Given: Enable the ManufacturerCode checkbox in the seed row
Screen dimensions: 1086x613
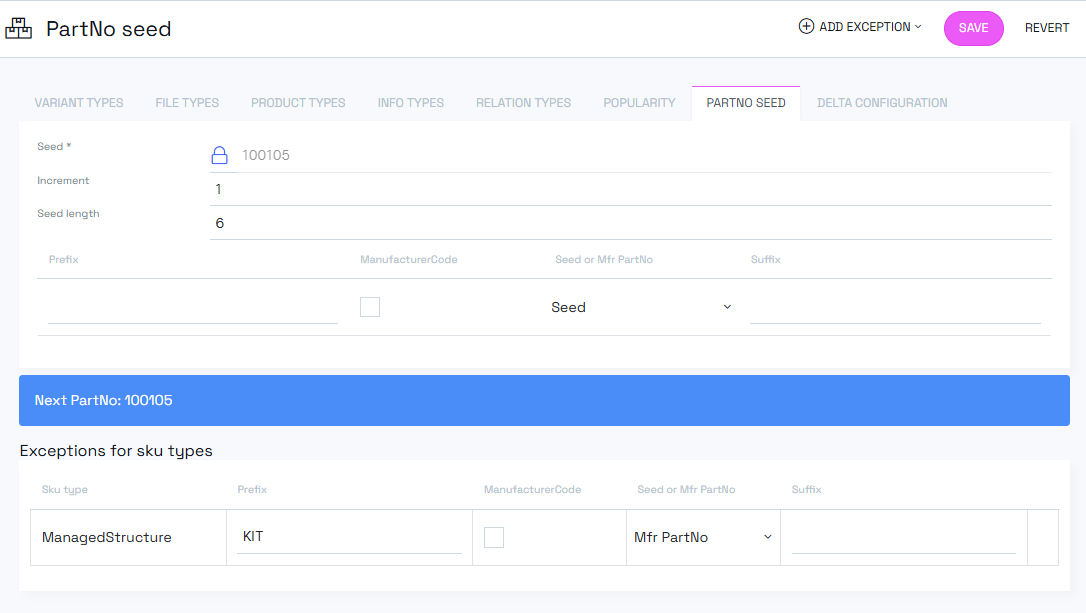Looking at the screenshot, I should click(x=370, y=307).
